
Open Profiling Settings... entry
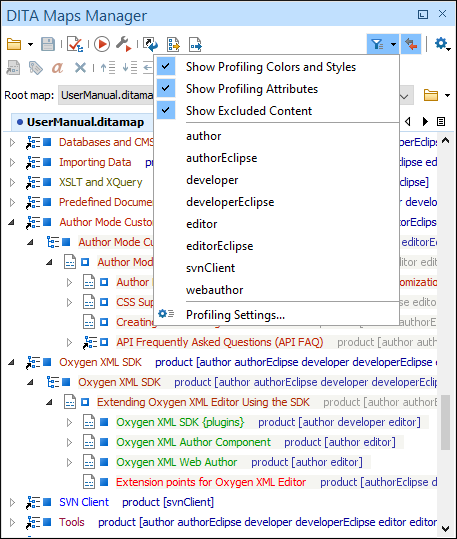[x=235, y=315]
